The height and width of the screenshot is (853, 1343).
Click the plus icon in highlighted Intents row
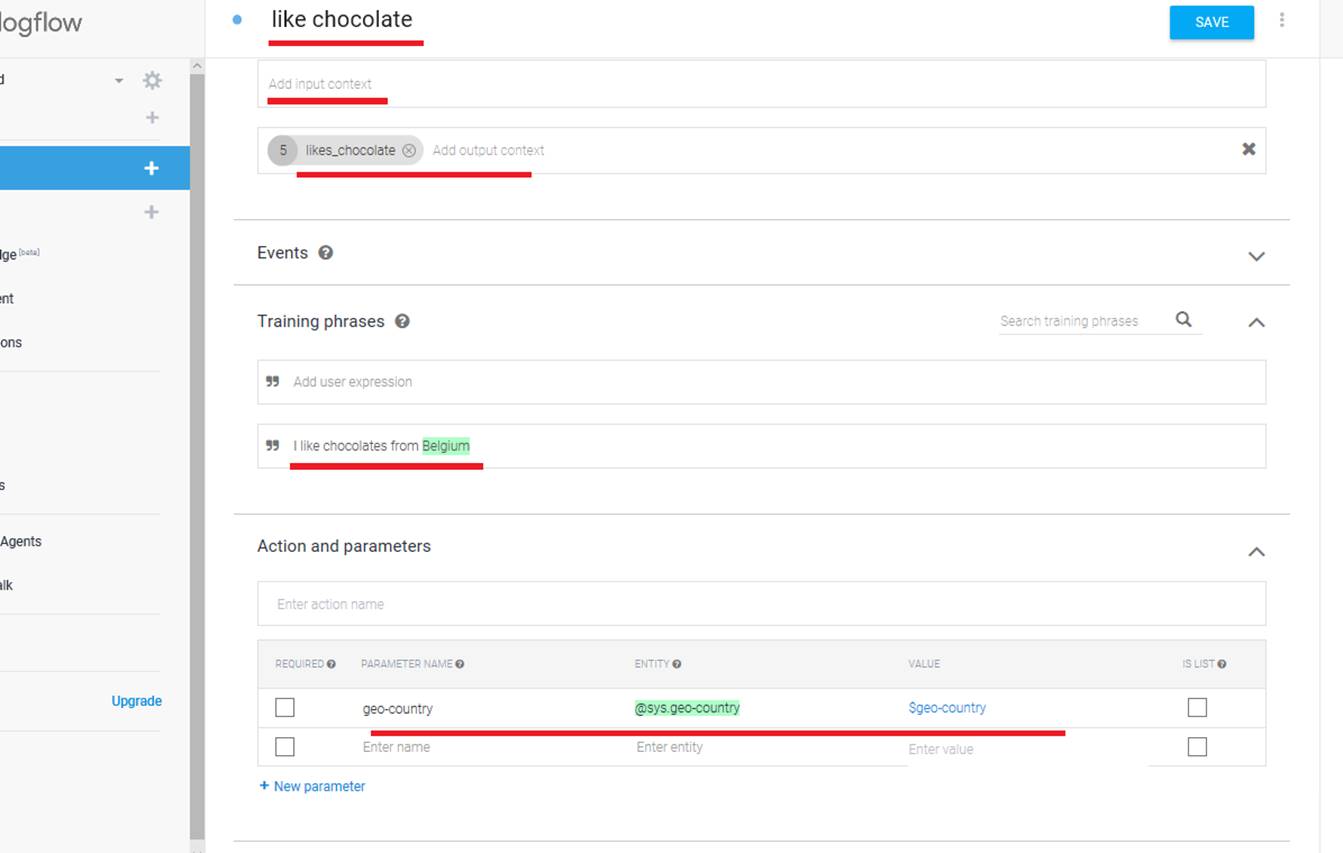(x=152, y=168)
